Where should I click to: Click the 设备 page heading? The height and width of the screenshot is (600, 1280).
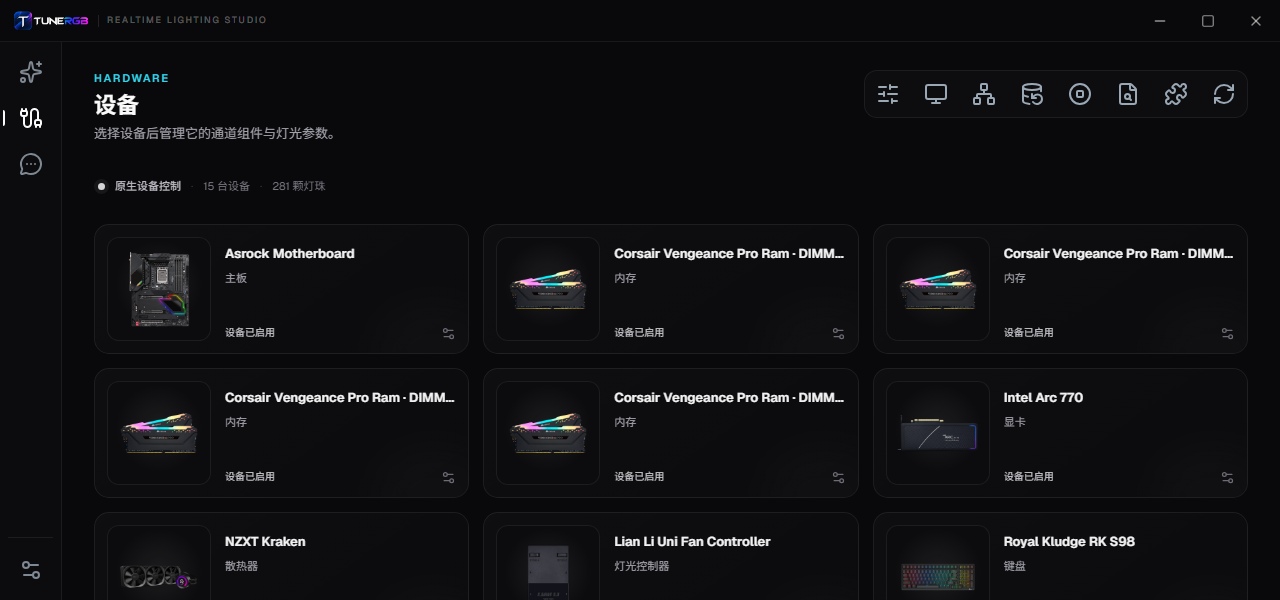pos(116,105)
